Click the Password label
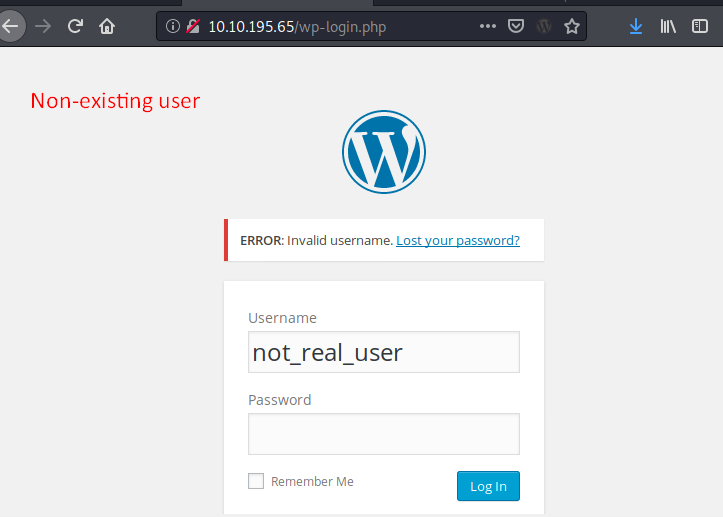 coord(279,400)
